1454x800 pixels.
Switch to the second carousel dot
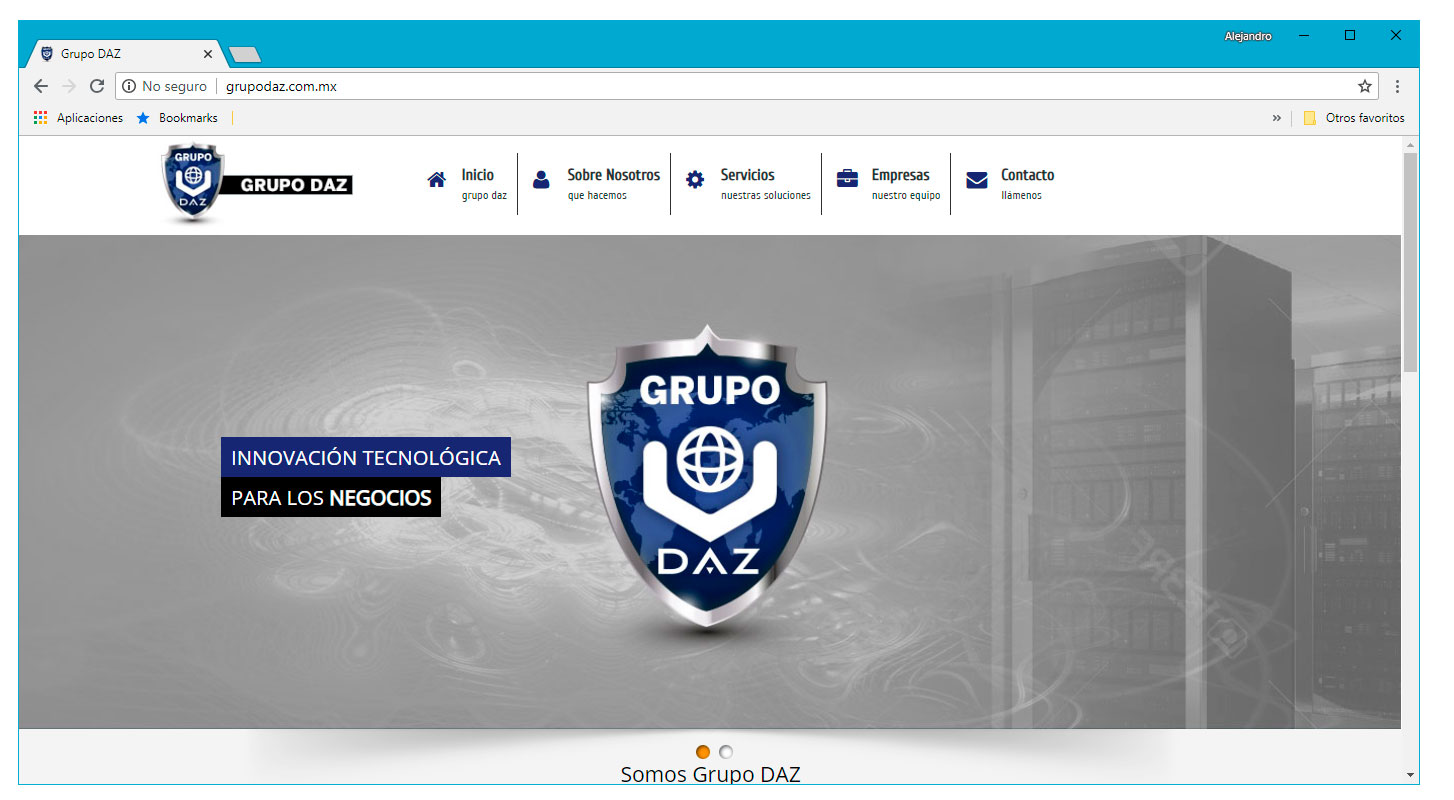tap(725, 751)
